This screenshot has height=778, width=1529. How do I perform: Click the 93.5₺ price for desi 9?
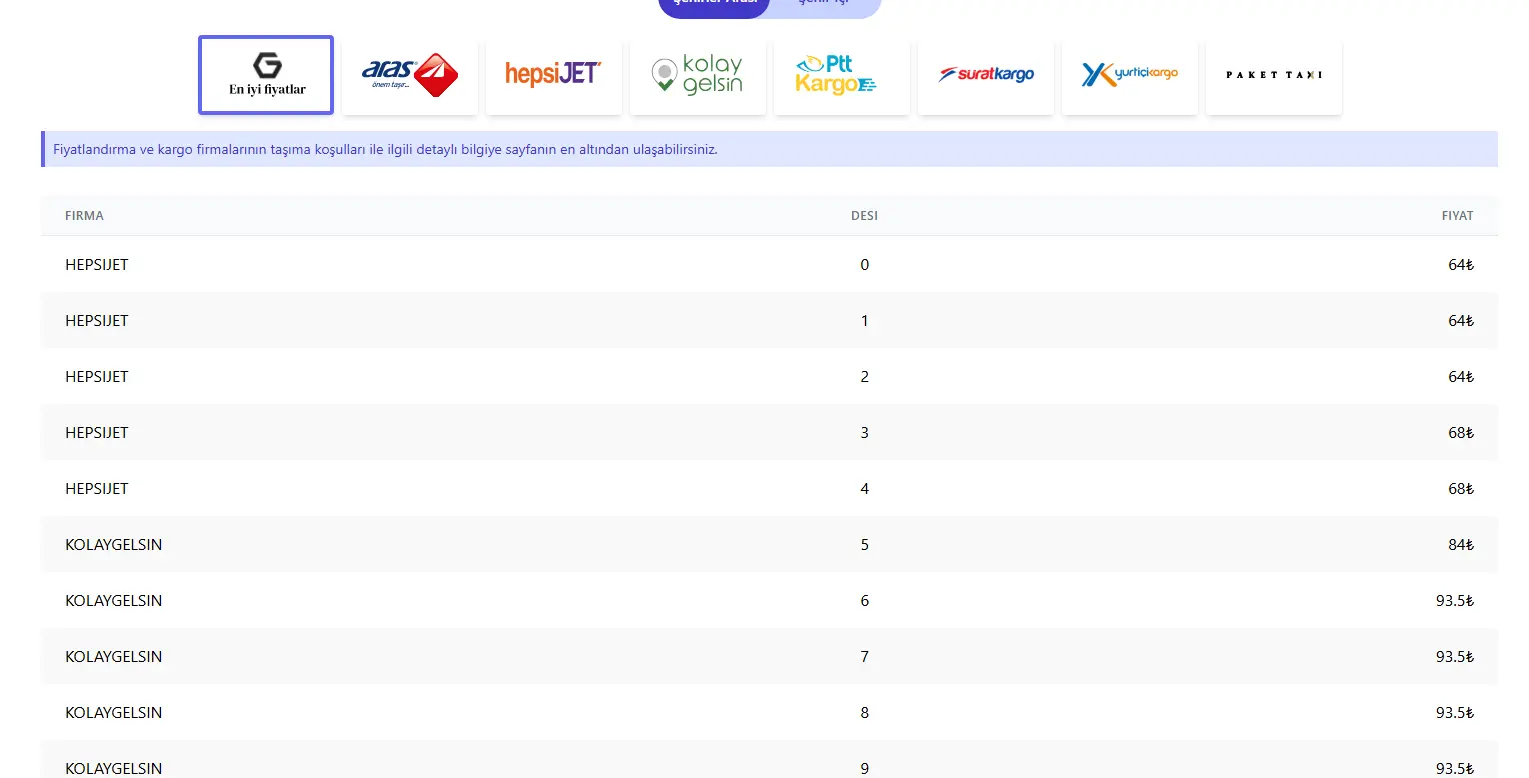[1455, 769]
